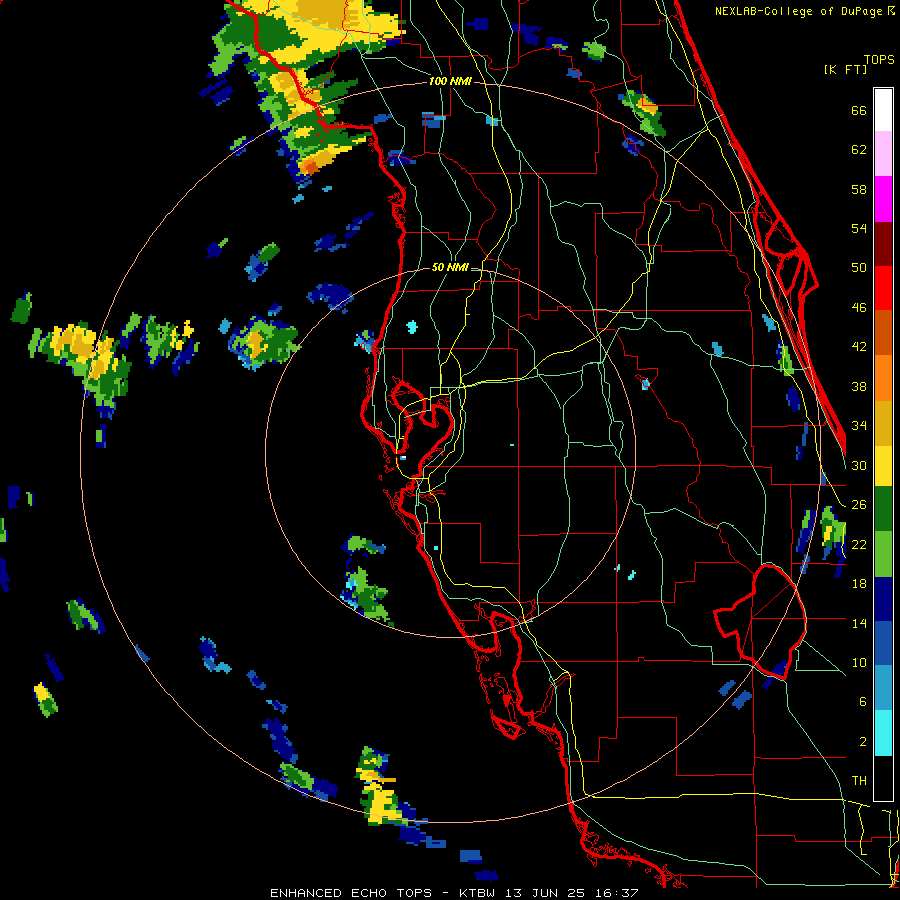
Task: Click the '38' legend value
Action: (x=859, y=386)
